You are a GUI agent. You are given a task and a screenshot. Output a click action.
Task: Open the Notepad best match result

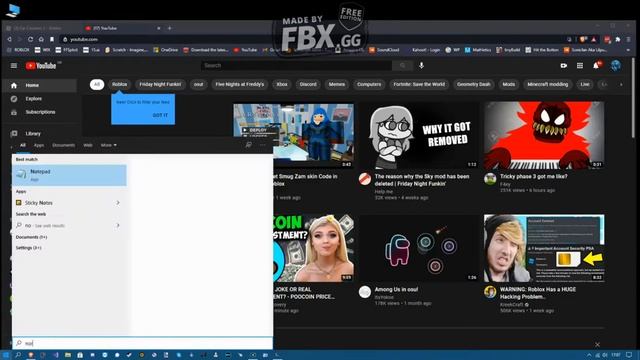pyautogui.click(x=69, y=175)
